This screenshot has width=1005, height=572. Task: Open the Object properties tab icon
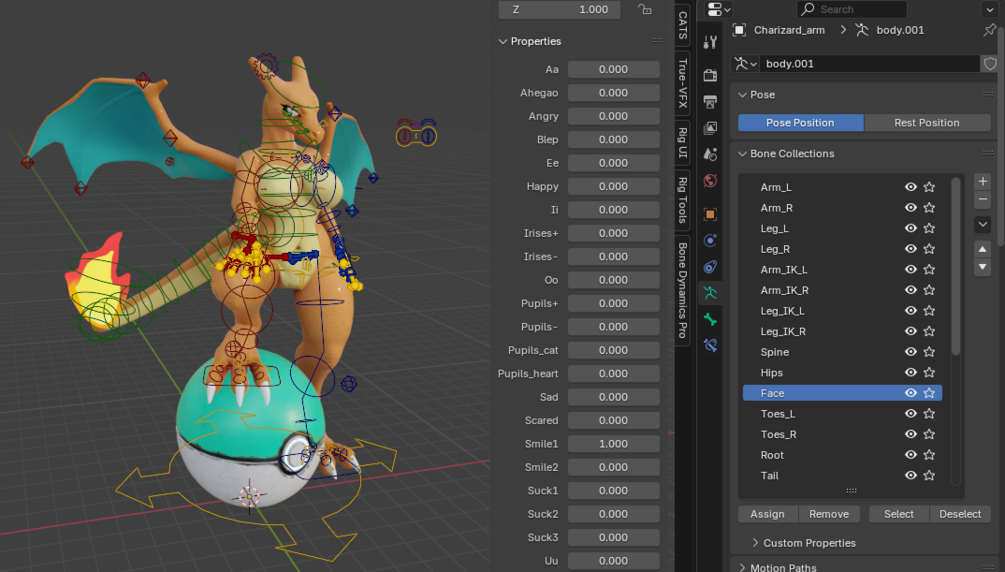[710, 214]
